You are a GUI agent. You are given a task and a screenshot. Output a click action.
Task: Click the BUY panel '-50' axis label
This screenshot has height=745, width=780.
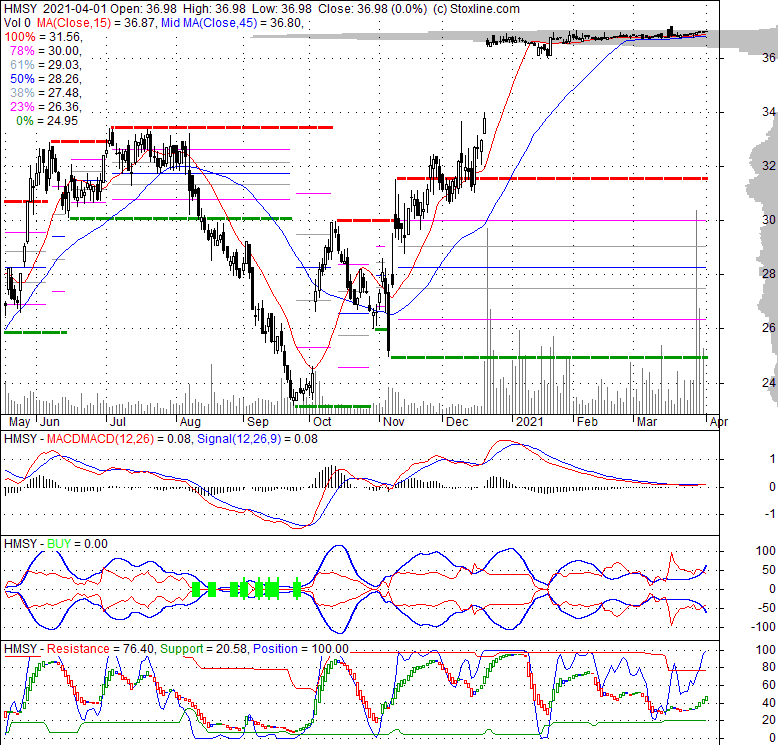tap(766, 608)
